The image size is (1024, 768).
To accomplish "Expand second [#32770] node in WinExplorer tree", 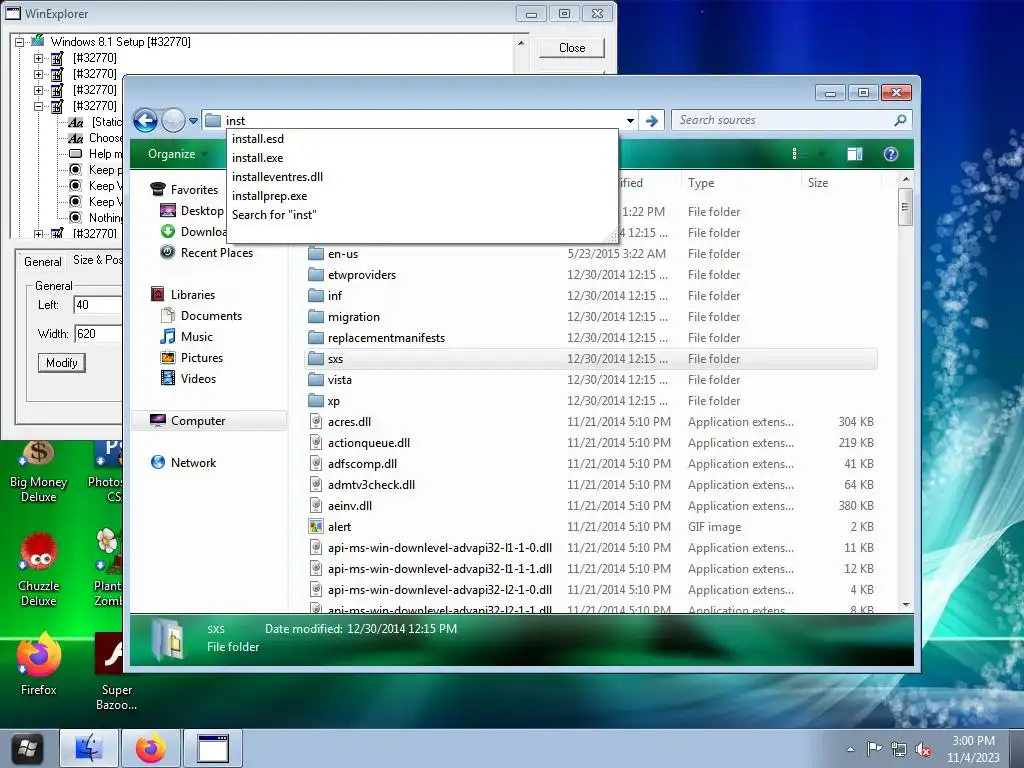I will (39, 74).
